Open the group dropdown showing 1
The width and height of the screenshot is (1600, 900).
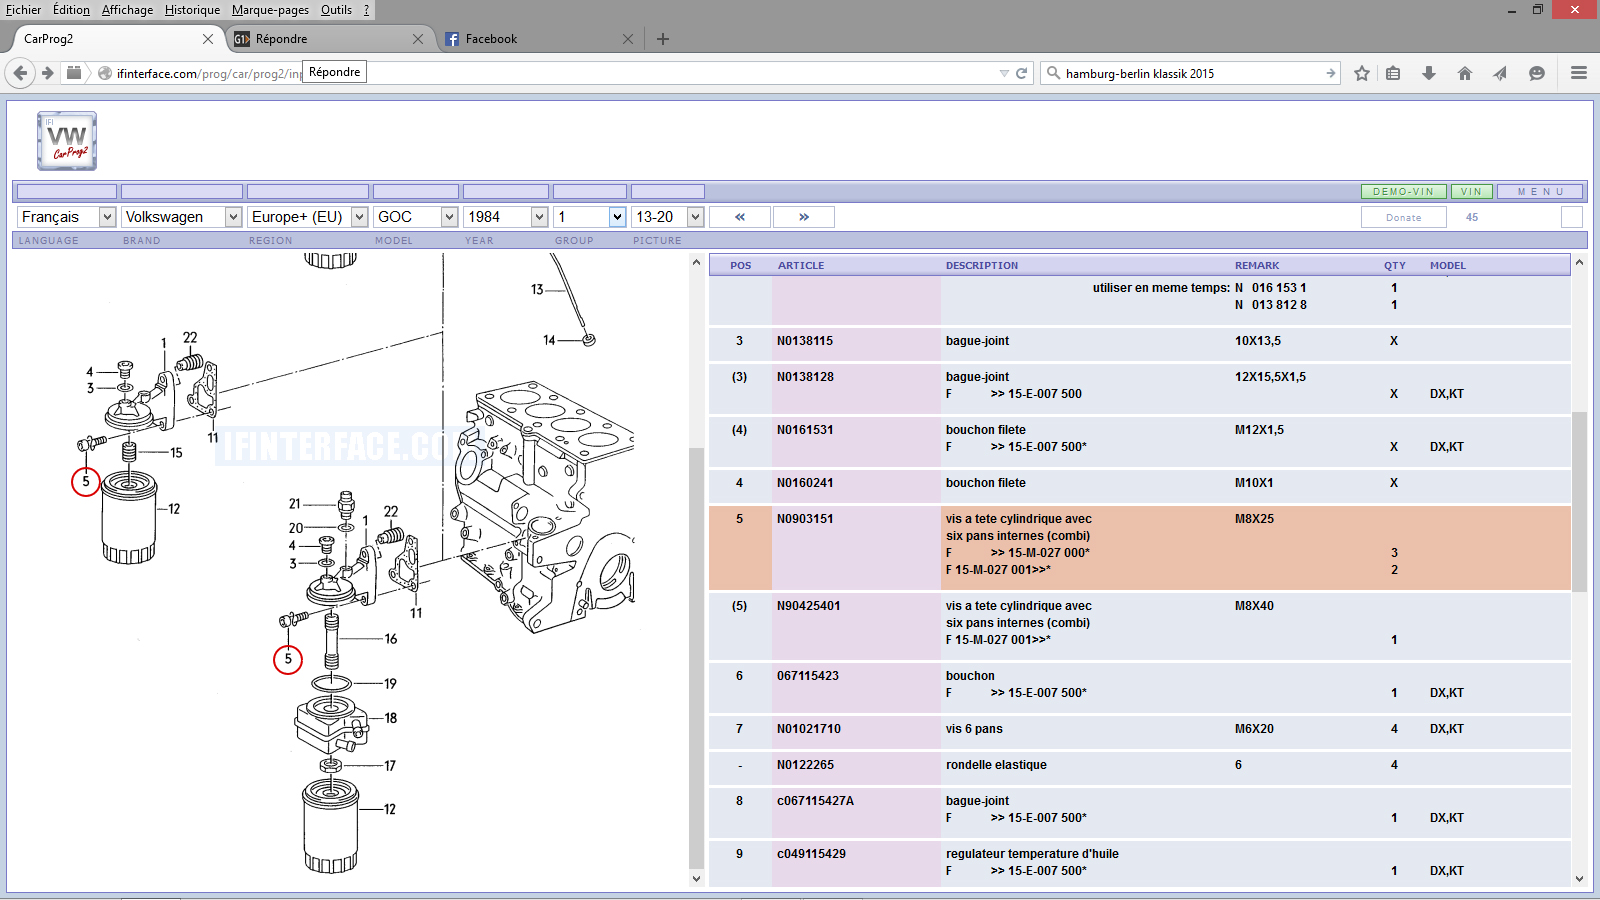pyautogui.click(x=590, y=217)
